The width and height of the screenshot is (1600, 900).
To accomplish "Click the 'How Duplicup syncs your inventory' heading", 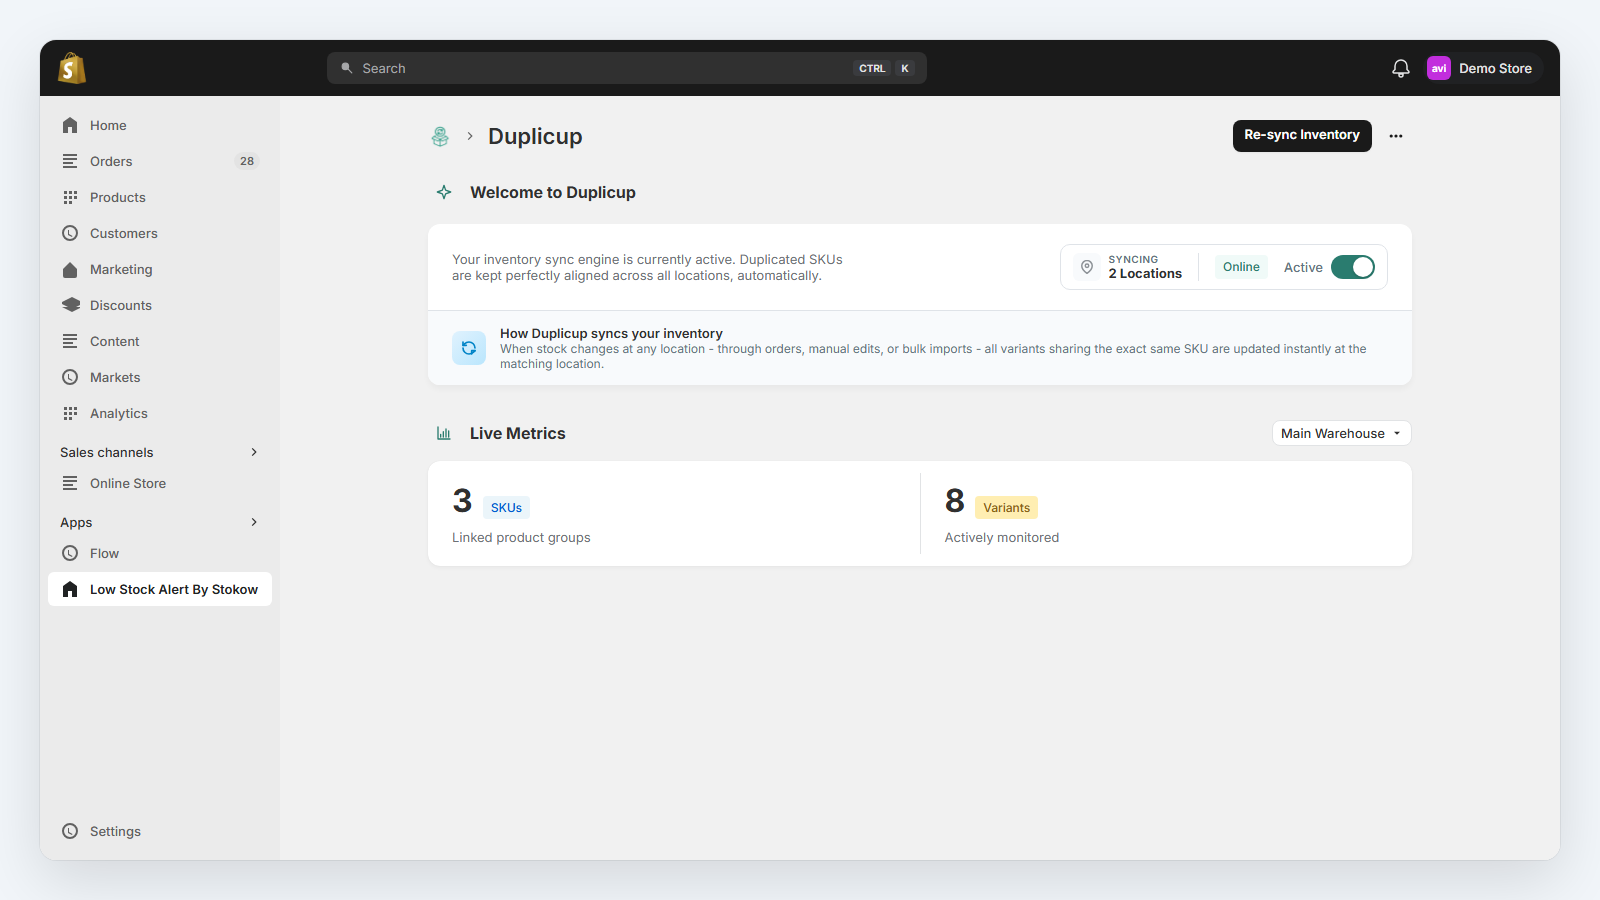I will [x=611, y=334].
